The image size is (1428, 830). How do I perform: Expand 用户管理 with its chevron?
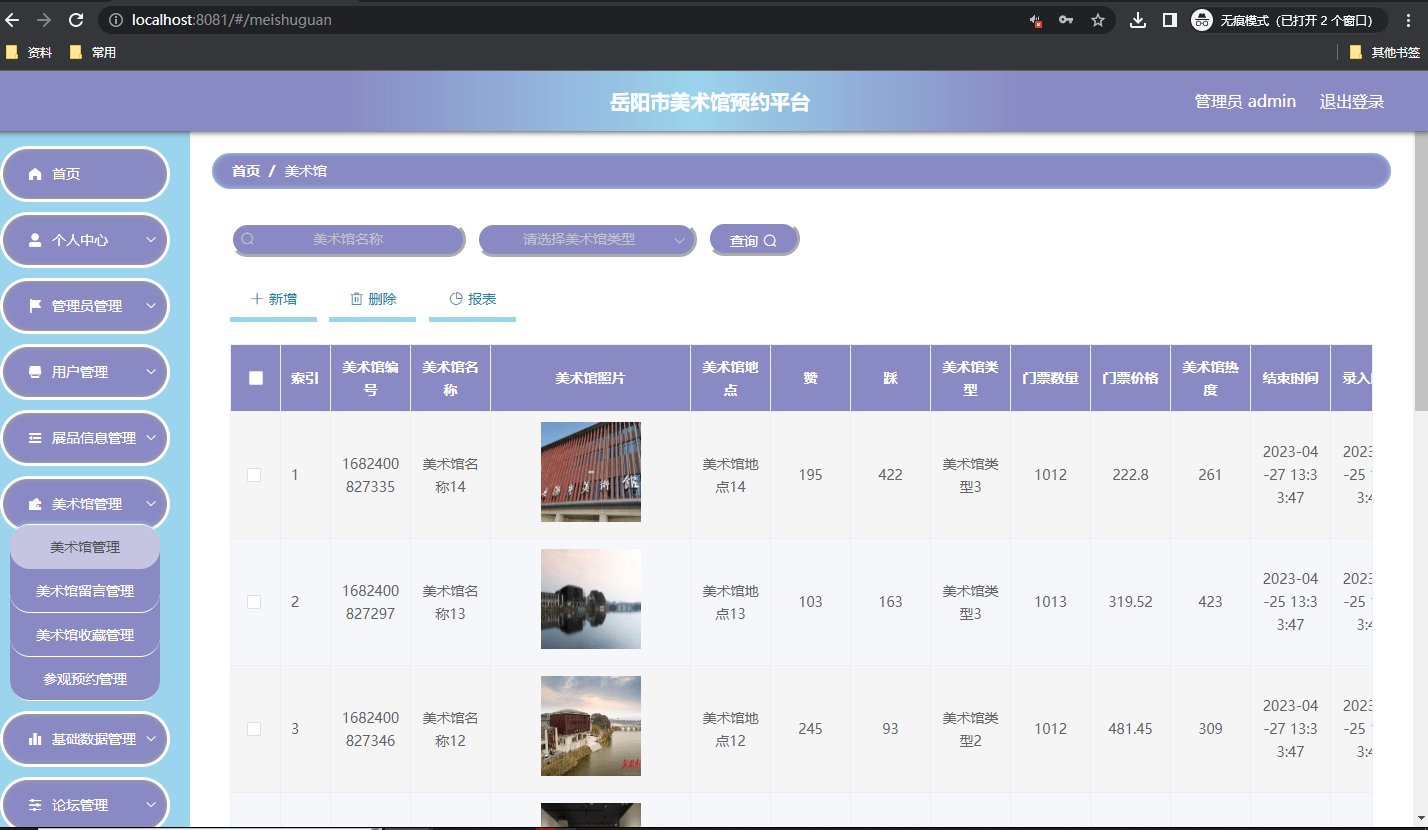pos(151,372)
